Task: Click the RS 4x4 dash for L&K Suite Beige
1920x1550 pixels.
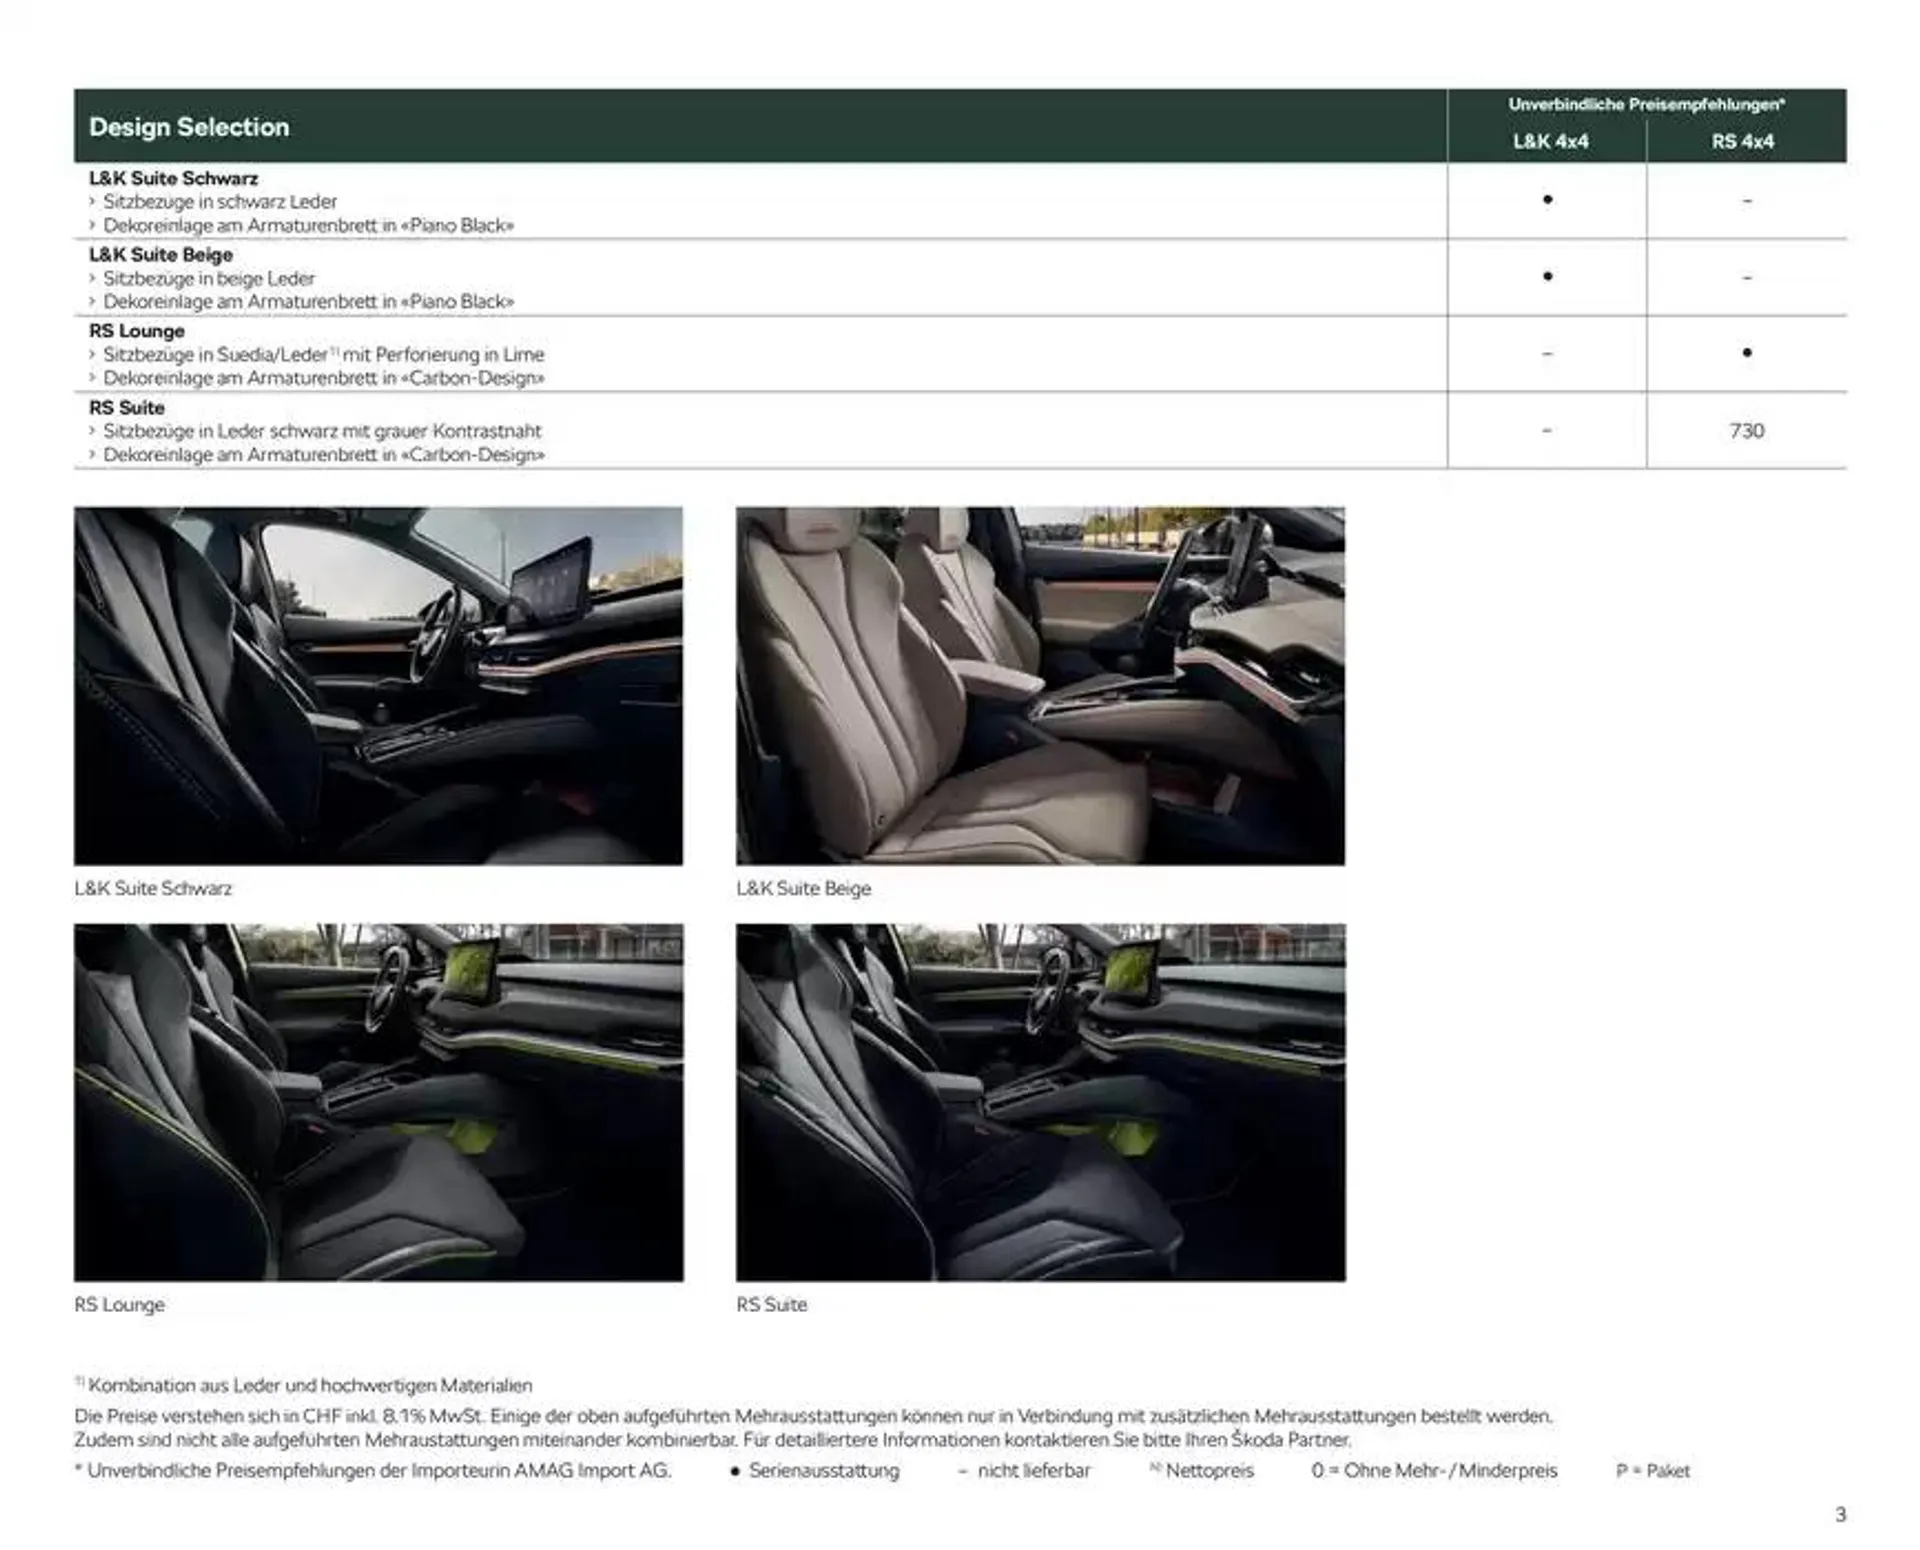Action: (1746, 278)
